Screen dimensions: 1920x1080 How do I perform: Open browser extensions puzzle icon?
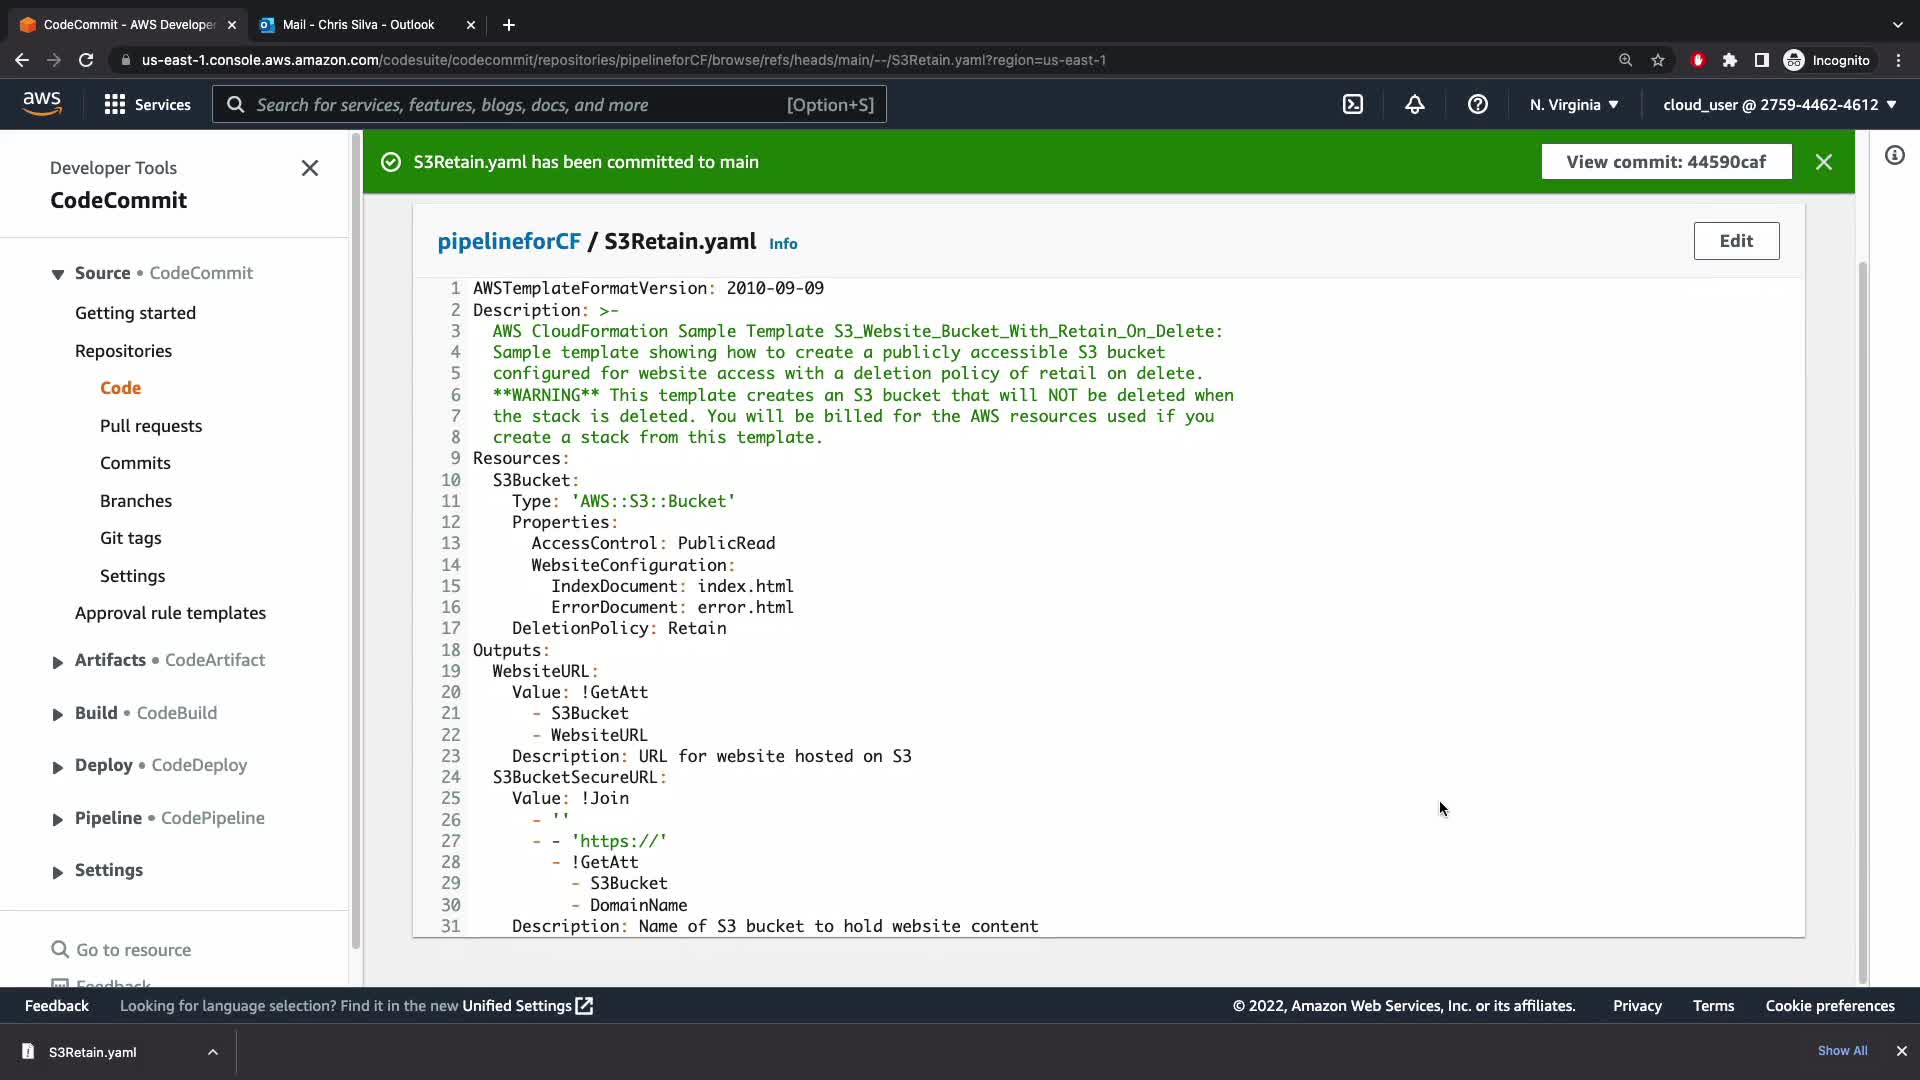click(x=1730, y=60)
